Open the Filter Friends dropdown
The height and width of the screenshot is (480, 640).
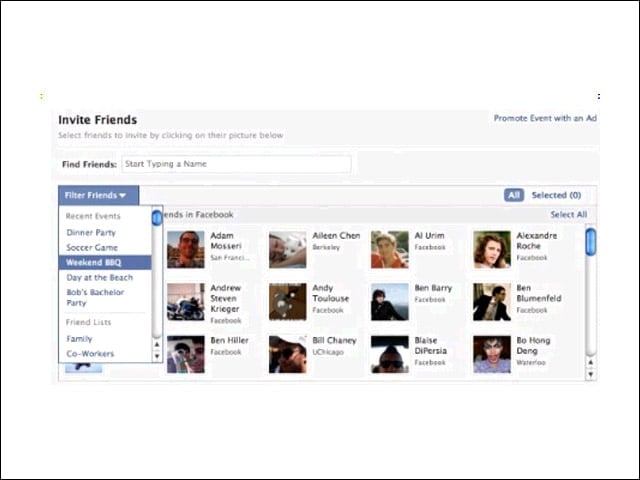[98, 196]
